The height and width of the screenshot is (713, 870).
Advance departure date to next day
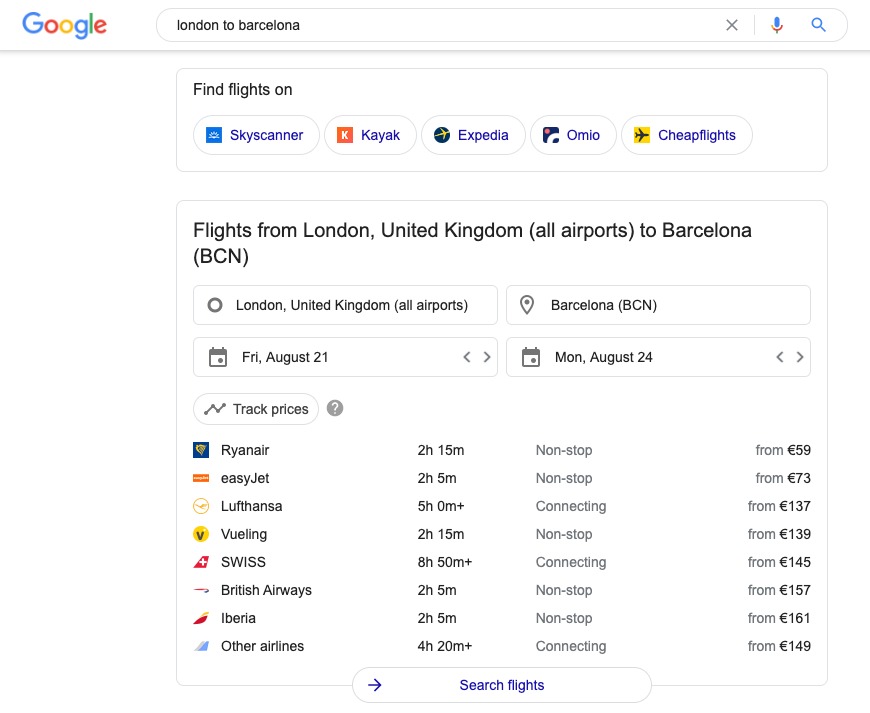487,357
